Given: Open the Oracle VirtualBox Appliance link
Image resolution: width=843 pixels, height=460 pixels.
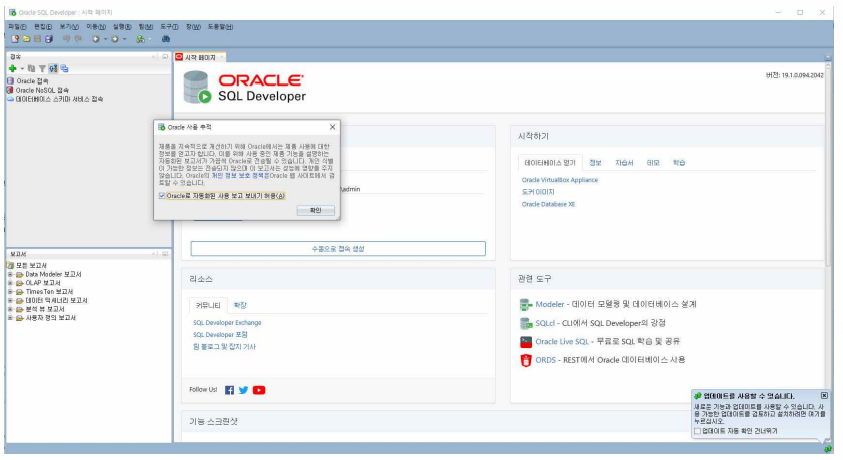Looking at the screenshot, I should pyautogui.click(x=560, y=180).
